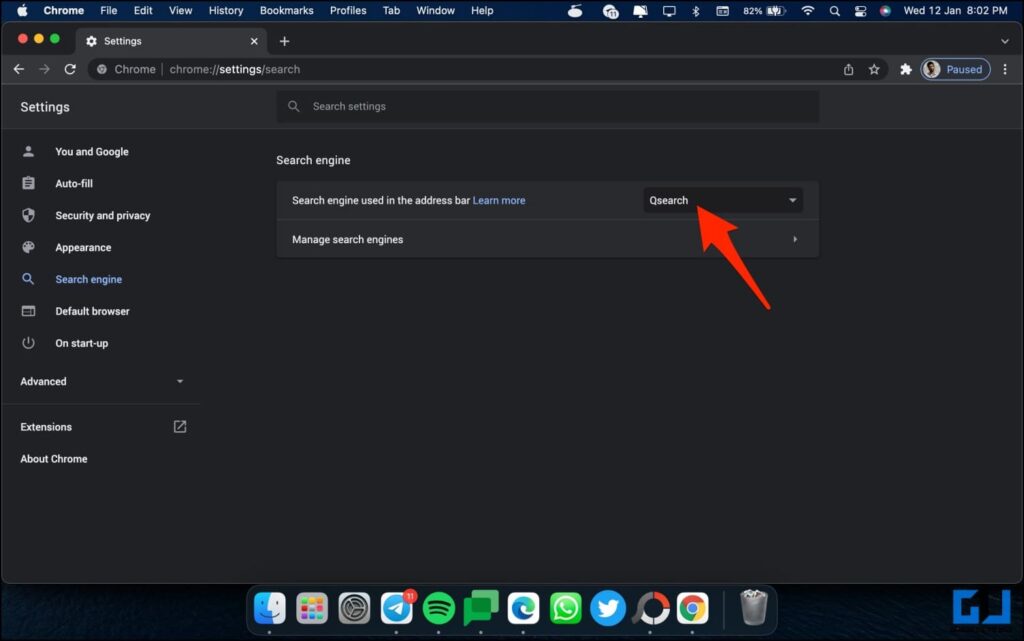Open Security and privacy section
1024x641 pixels.
tap(103, 215)
